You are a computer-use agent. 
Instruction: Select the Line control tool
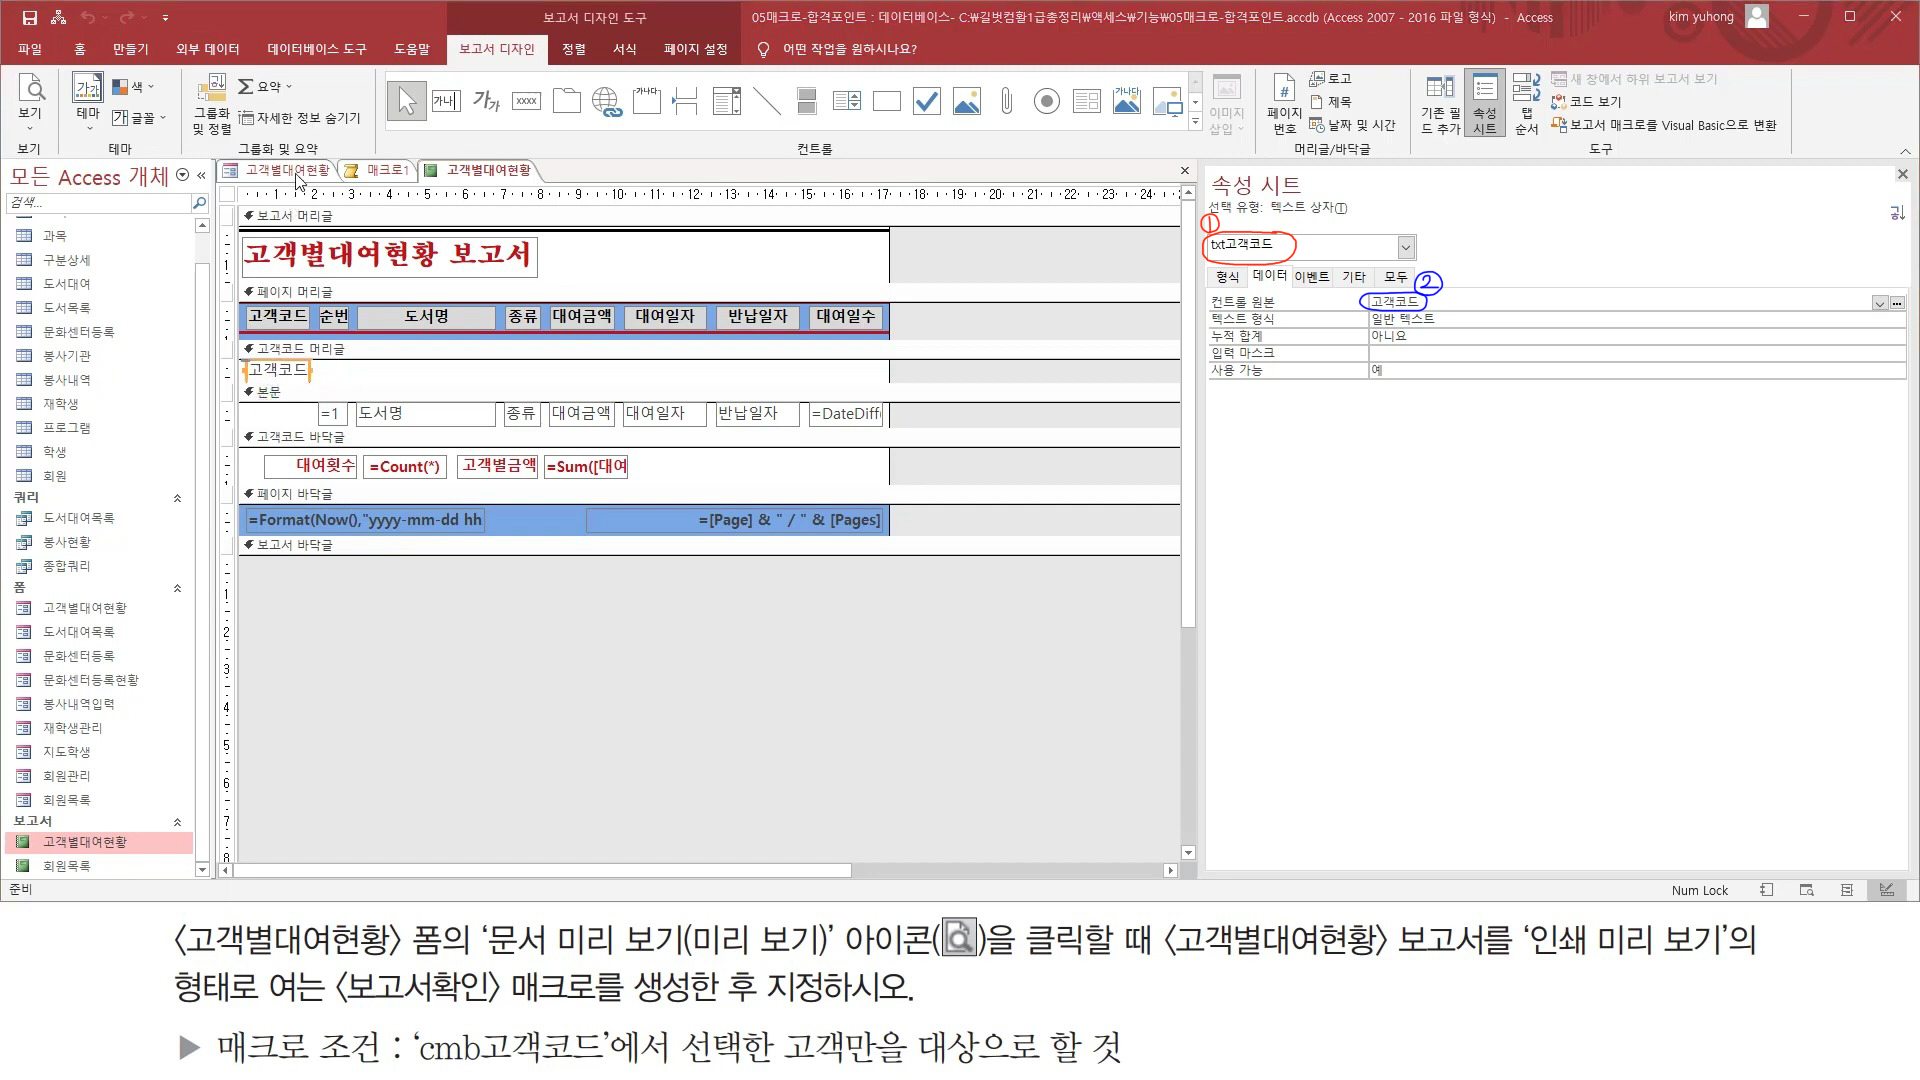(x=766, y=101)
